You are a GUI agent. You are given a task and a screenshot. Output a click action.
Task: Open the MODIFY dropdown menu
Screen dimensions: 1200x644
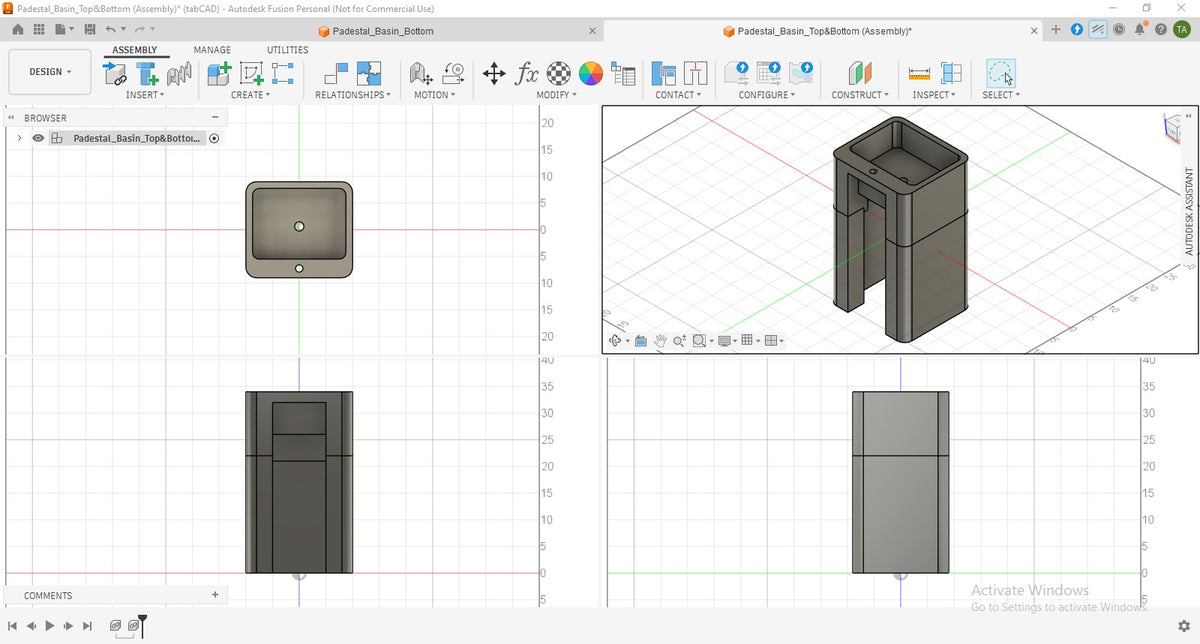point(558,95)
